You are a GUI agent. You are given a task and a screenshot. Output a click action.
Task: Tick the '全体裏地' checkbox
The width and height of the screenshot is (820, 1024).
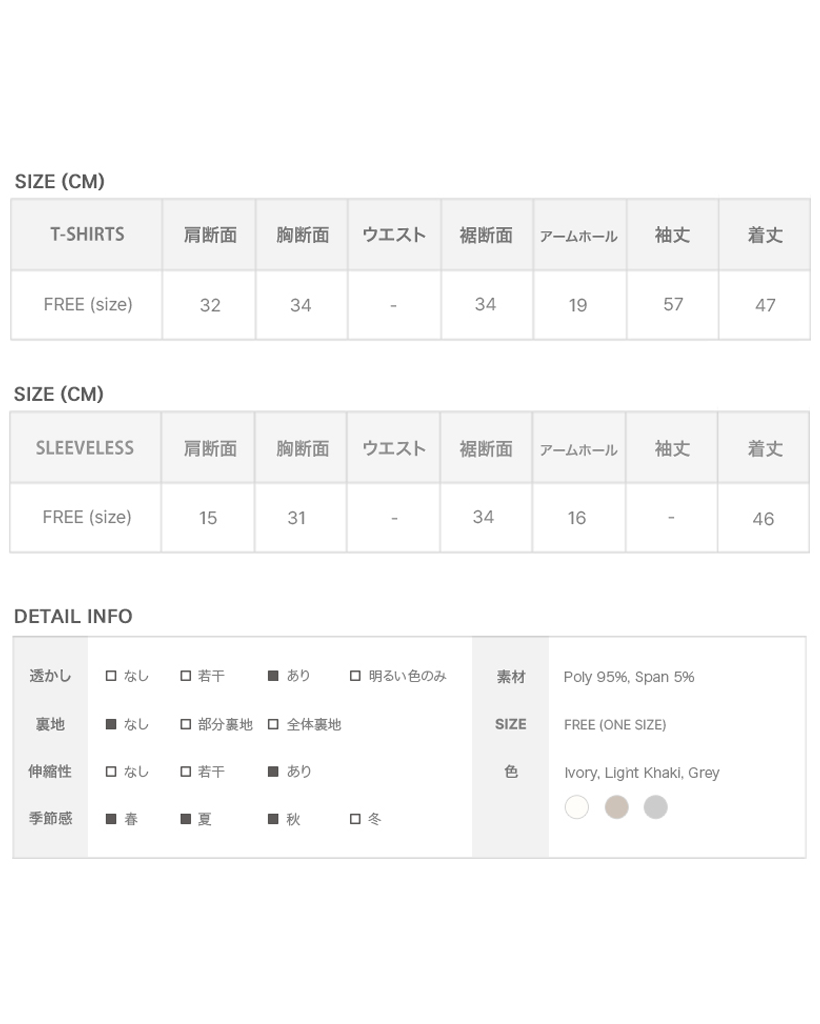273,724
